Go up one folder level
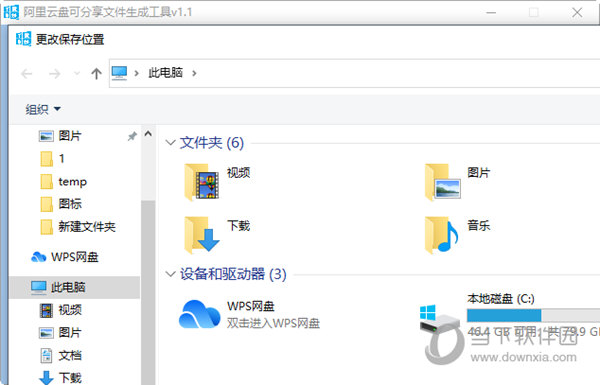This screenshot has height=385, width=600. [96, 73]
